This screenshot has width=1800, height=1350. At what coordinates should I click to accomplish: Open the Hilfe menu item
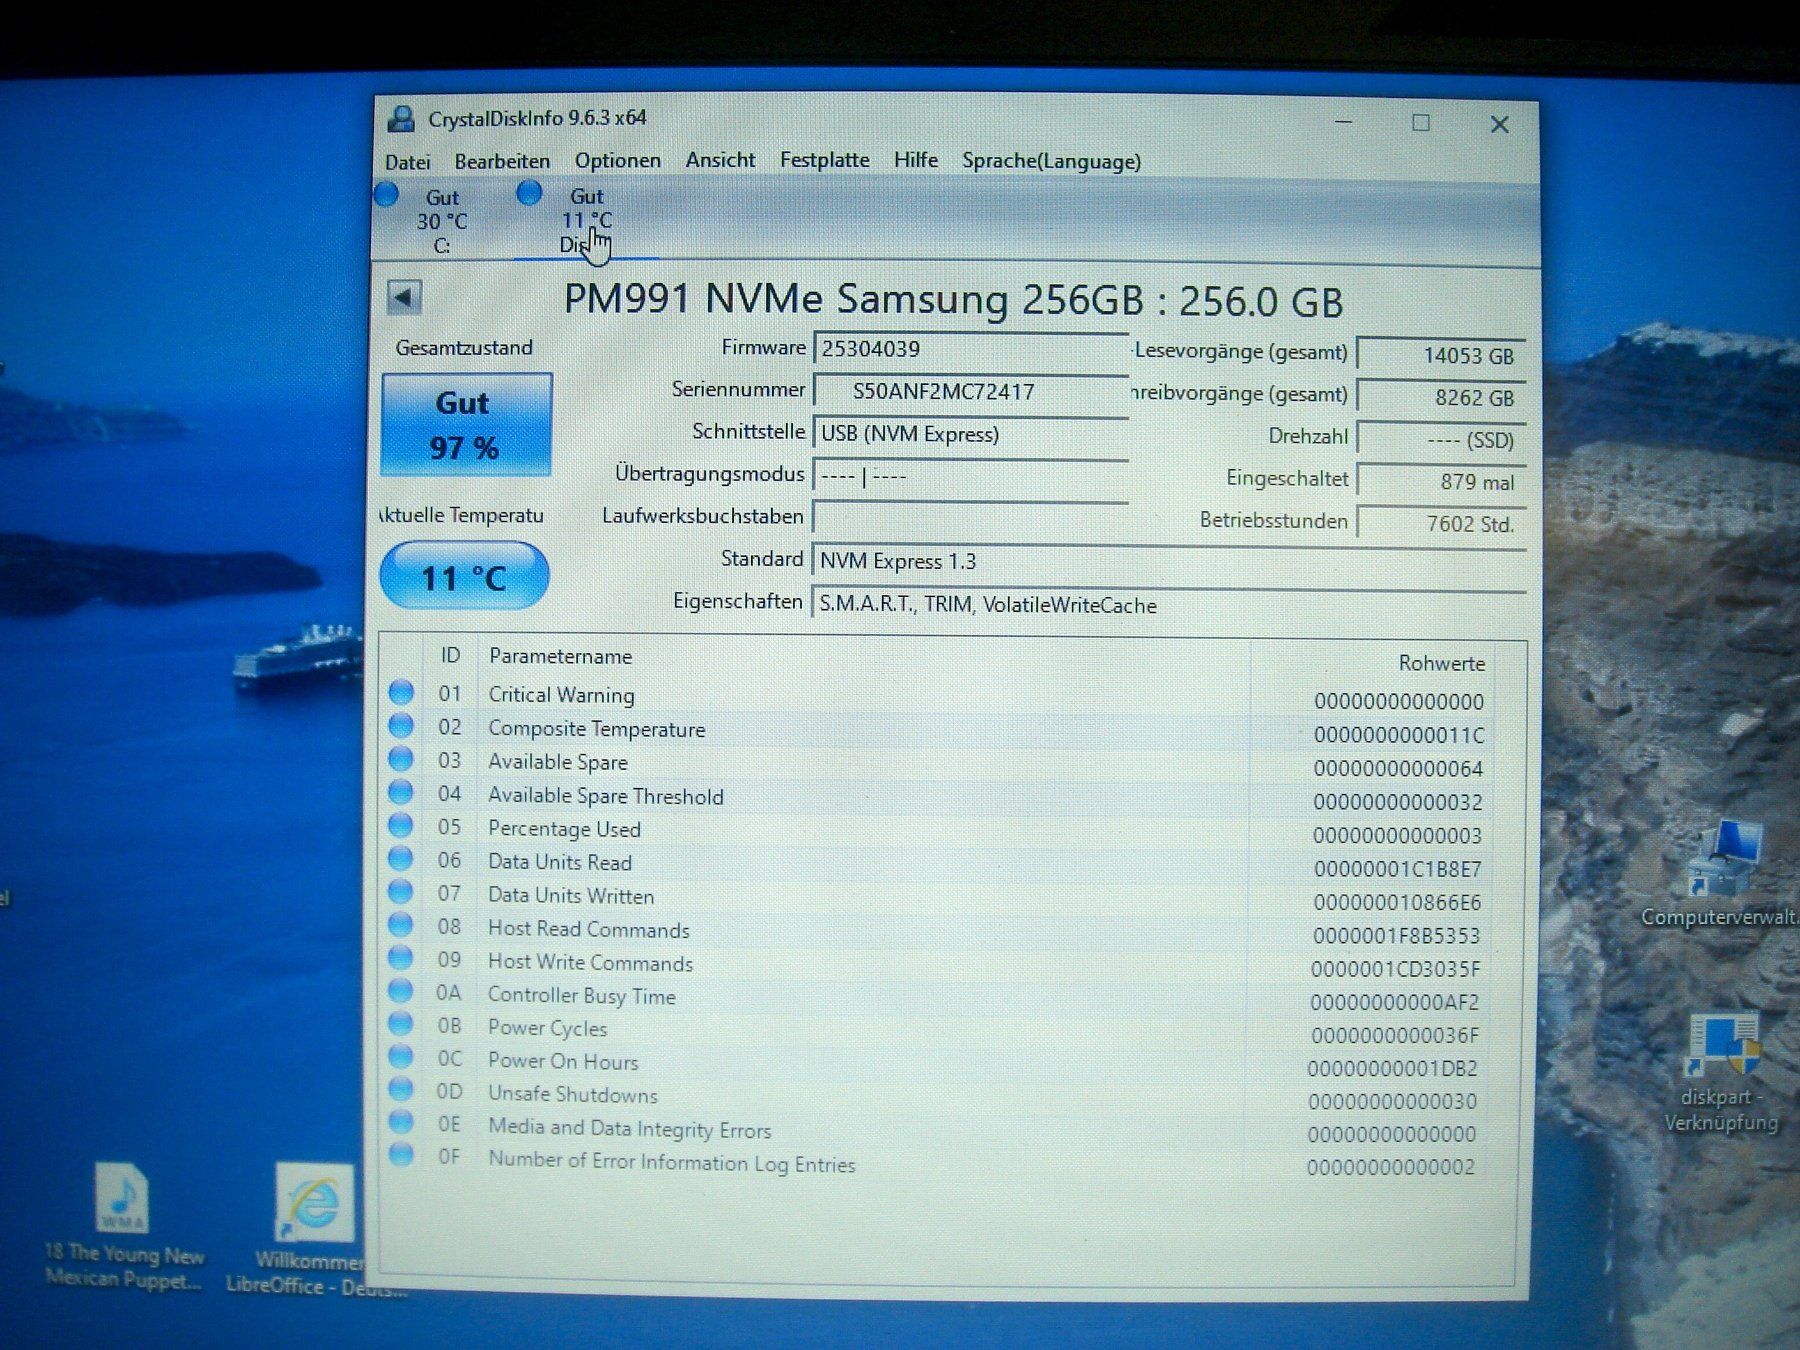coord(916,160)
